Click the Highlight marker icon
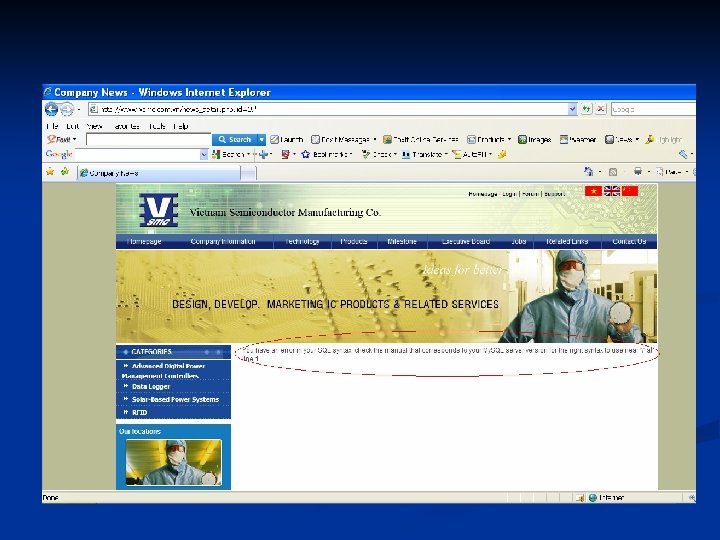Viewport: 720px width, 540px height. point(649,140)
